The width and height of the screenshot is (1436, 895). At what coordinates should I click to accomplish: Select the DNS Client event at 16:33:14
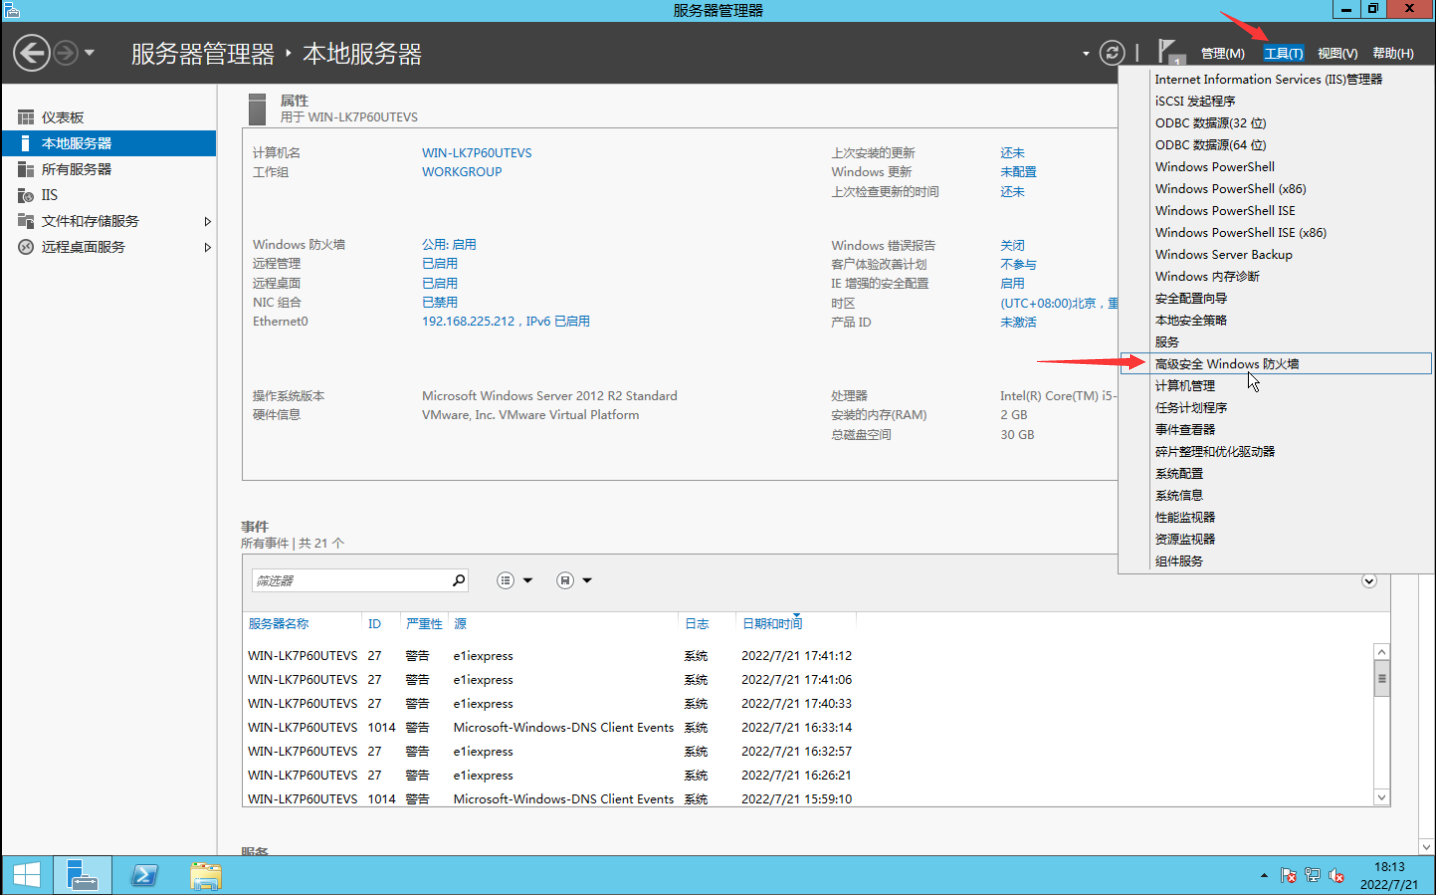coord(808,728)
